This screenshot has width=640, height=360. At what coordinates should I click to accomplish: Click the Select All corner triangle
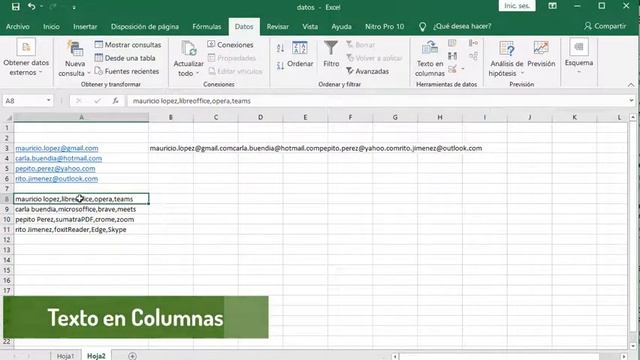(8, 118)
